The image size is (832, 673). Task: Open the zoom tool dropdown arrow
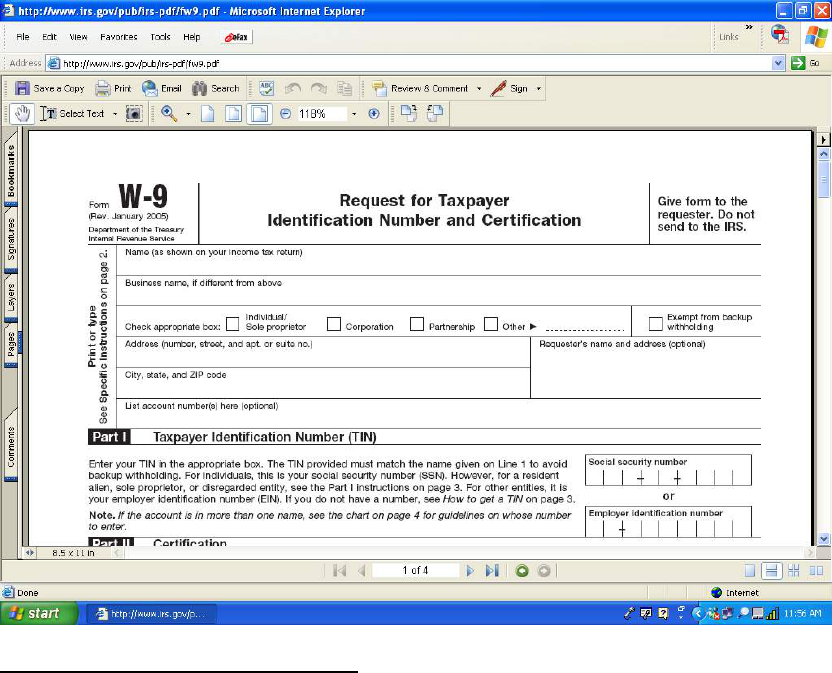click(188, 114)
